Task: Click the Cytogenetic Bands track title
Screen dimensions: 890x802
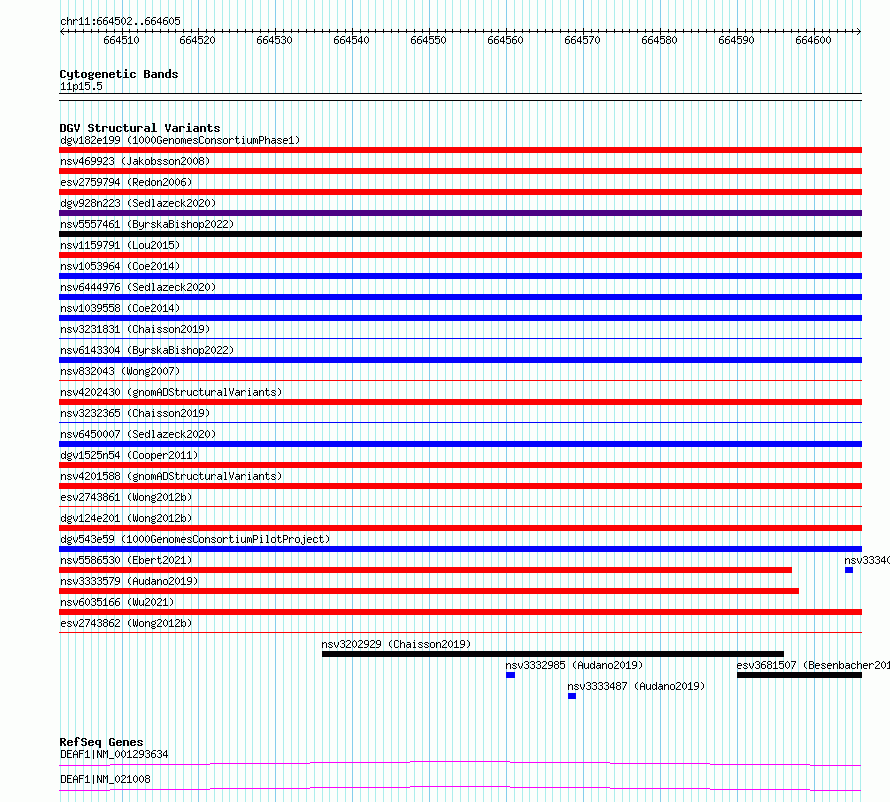Action: click(x=119, y=74)
